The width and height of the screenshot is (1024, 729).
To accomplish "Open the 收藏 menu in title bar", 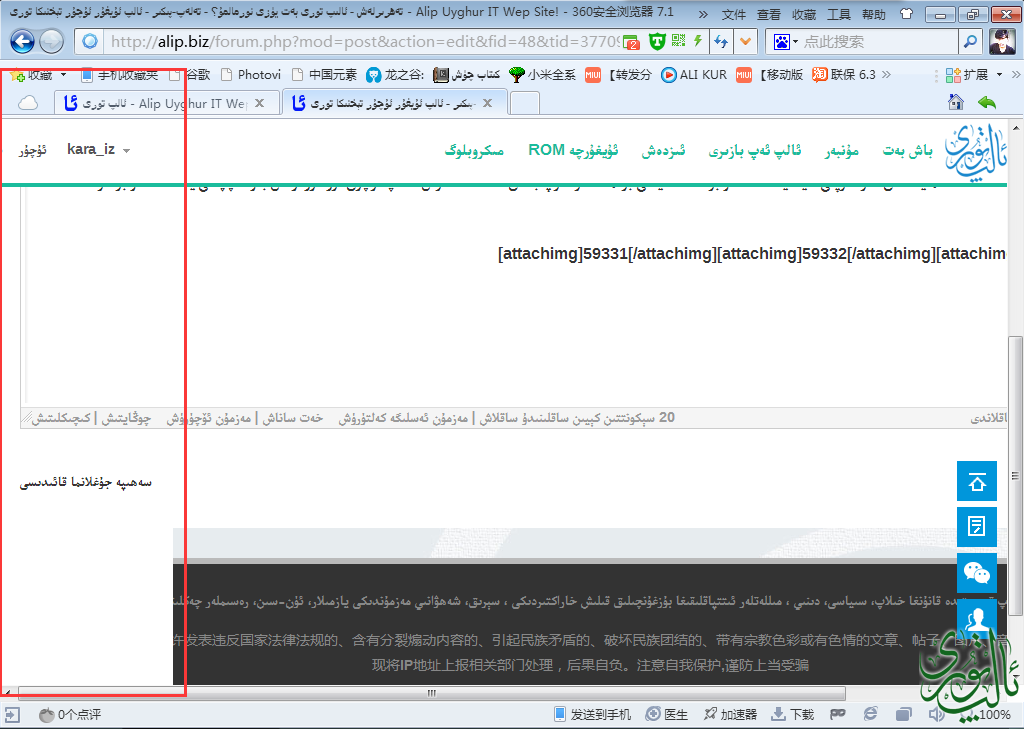I will pyautogui.click(x=804, y=14).
